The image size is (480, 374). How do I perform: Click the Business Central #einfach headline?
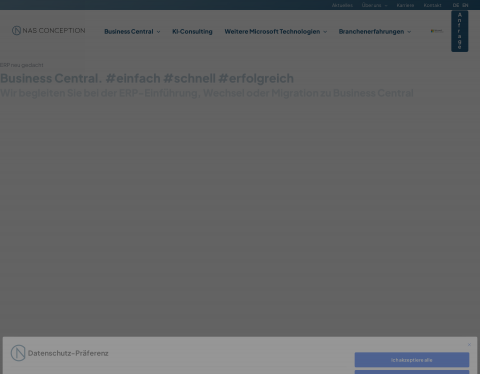point(147,78)
